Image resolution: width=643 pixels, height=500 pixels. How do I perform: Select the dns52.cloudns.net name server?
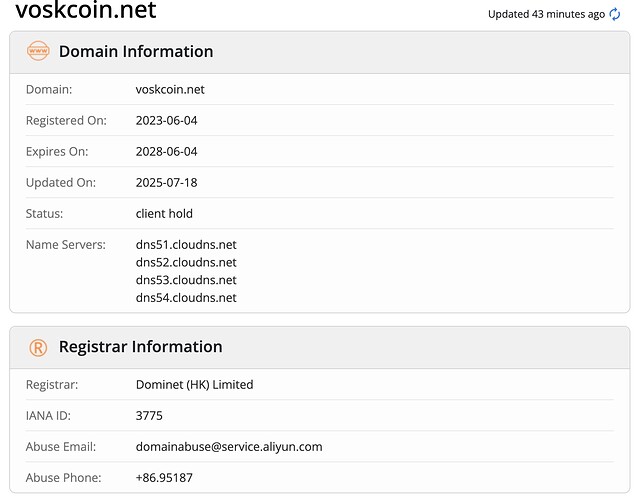186,263
